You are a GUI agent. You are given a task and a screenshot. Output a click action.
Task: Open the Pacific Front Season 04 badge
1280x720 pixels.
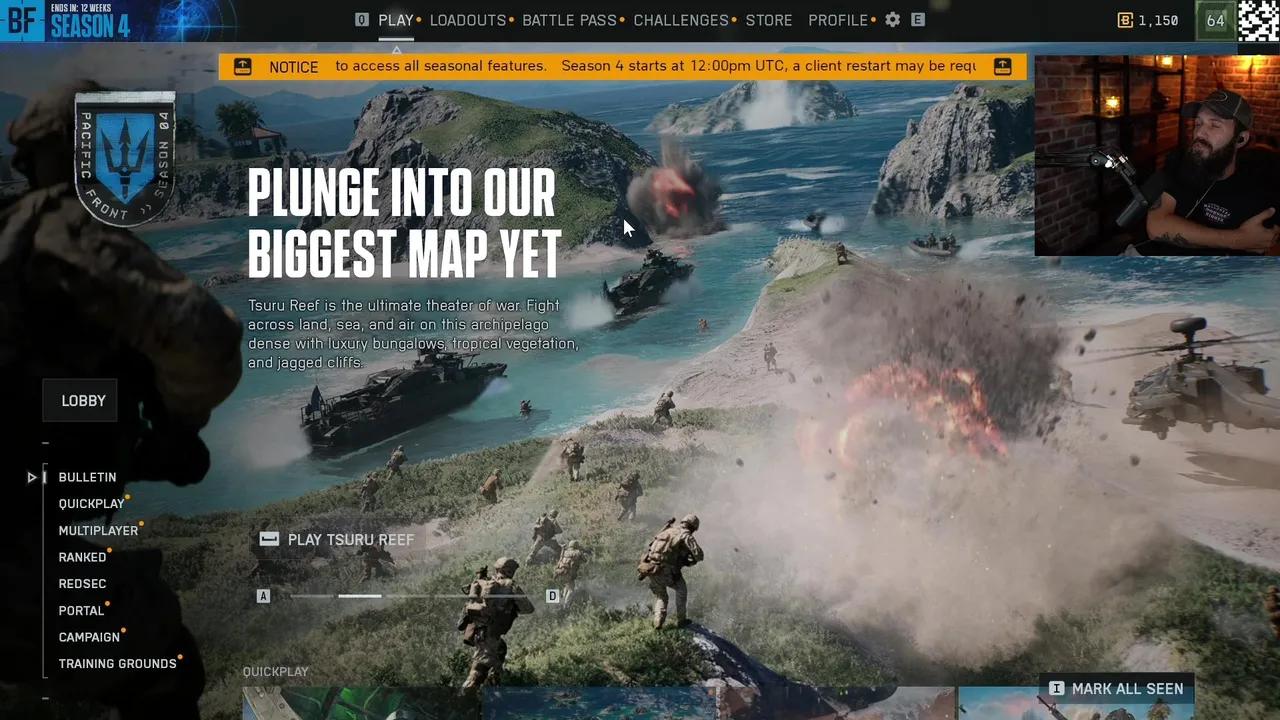point(125,158)
